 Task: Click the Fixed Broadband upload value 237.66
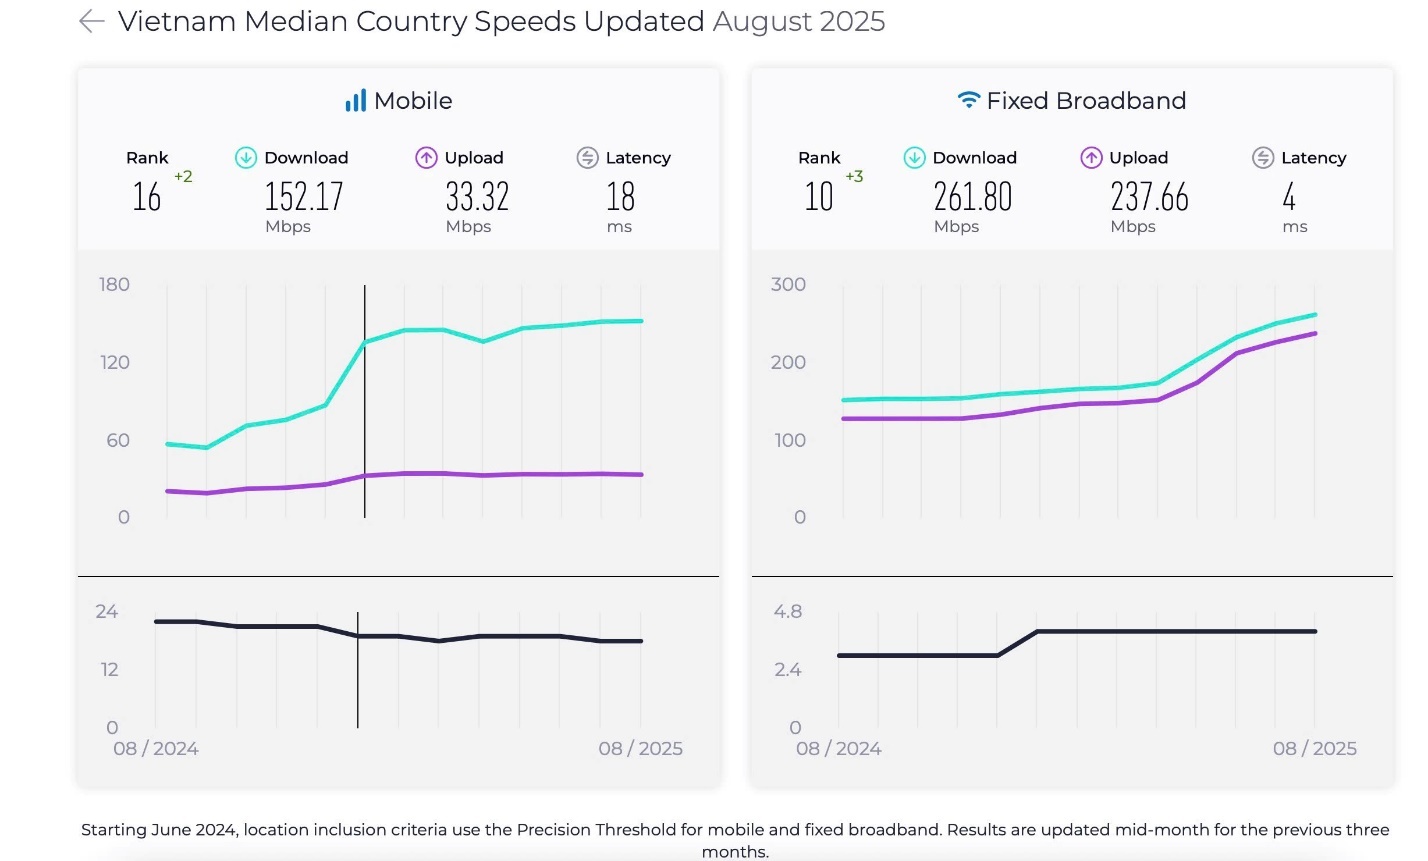[1150, 197]
